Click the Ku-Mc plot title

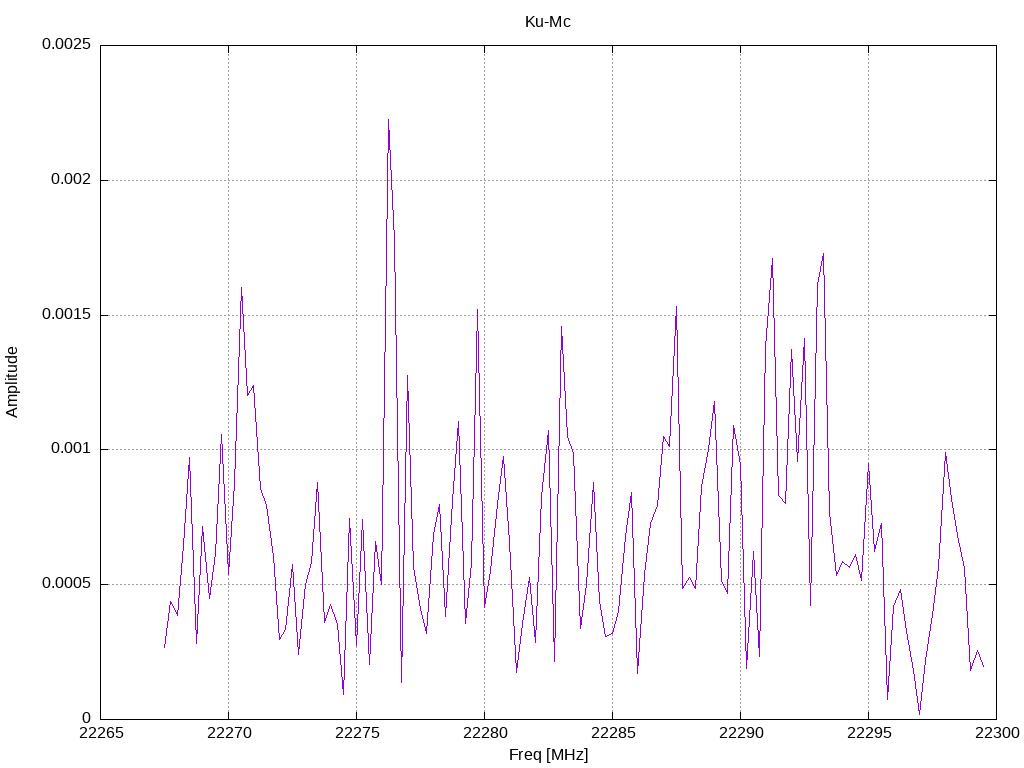(x=547, y=22)
